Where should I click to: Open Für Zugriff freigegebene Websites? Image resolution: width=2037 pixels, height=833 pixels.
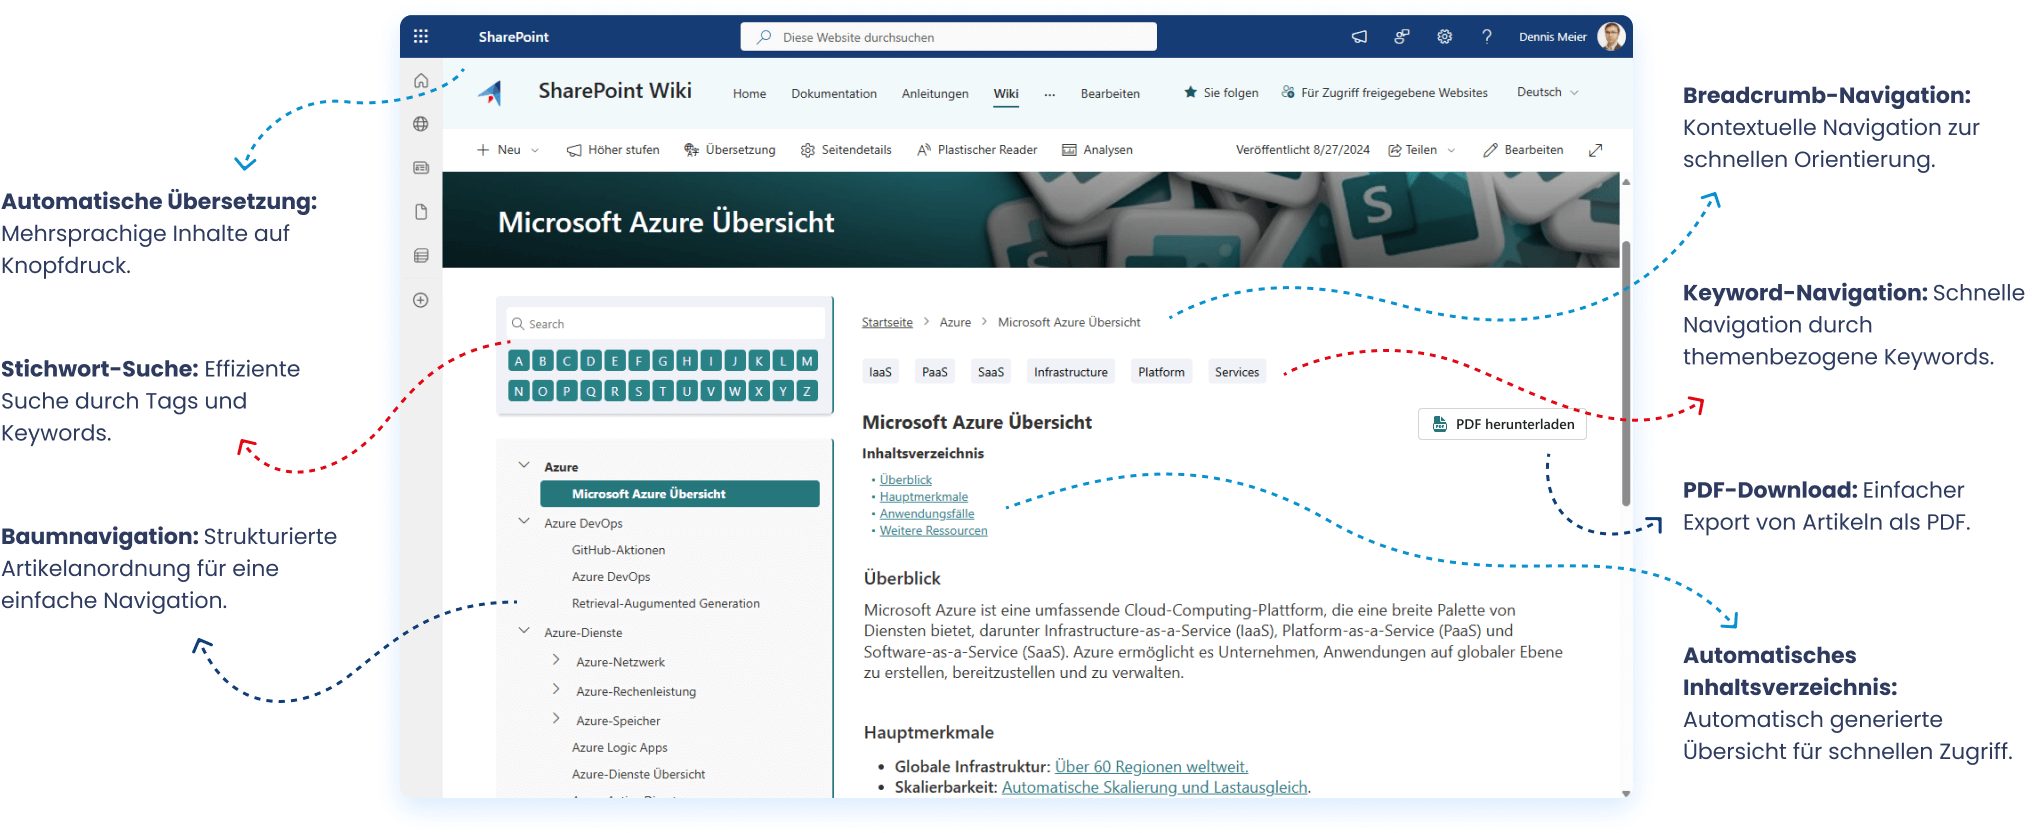click(1385, 93)
